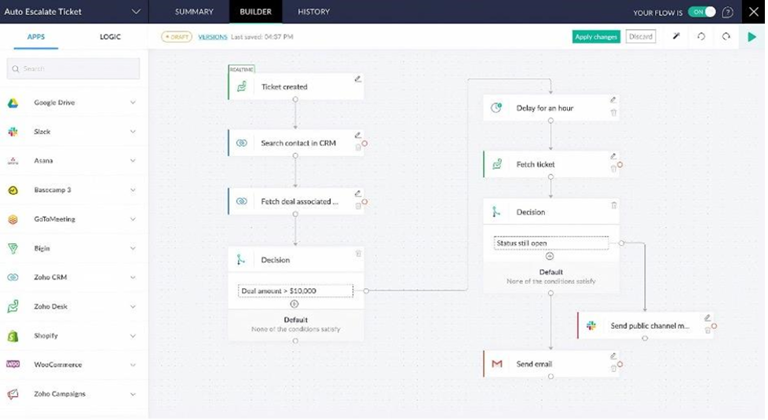Image resolution: width=768 pixels, height=420 pixels.
Task: Expand the Slack app list
Action: pyautogui.click(x=133, y=131)
